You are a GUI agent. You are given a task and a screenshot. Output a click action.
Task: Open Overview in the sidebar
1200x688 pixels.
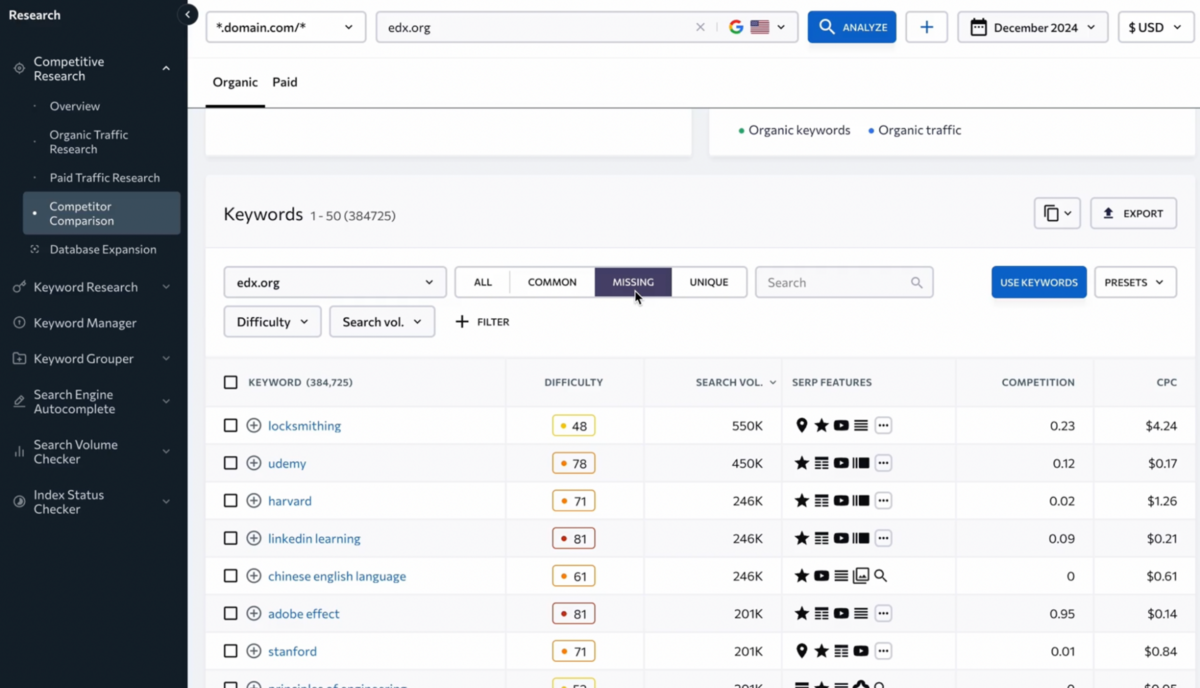pos(75,106)
